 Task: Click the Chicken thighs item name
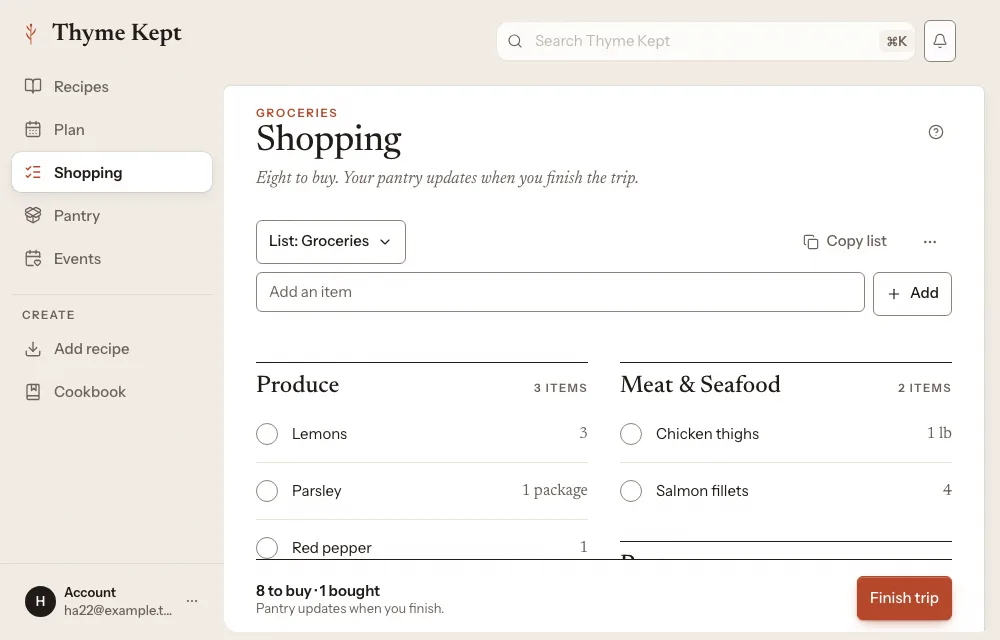tap(707, 433)
